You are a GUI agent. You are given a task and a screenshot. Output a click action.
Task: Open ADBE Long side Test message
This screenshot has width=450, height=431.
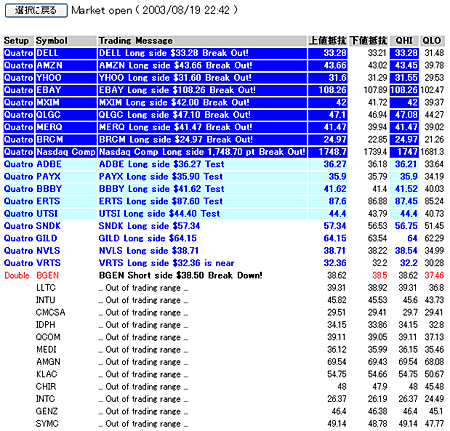(x=162, y=164)
